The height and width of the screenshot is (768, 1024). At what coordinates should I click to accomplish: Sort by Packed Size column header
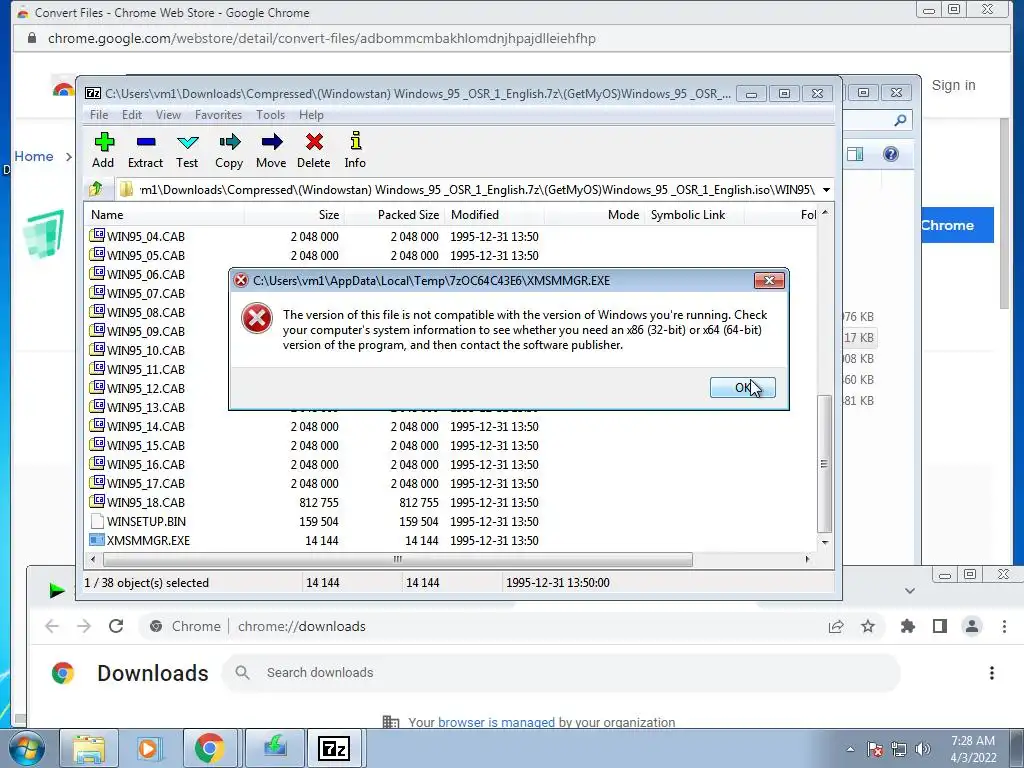point(394,215)
